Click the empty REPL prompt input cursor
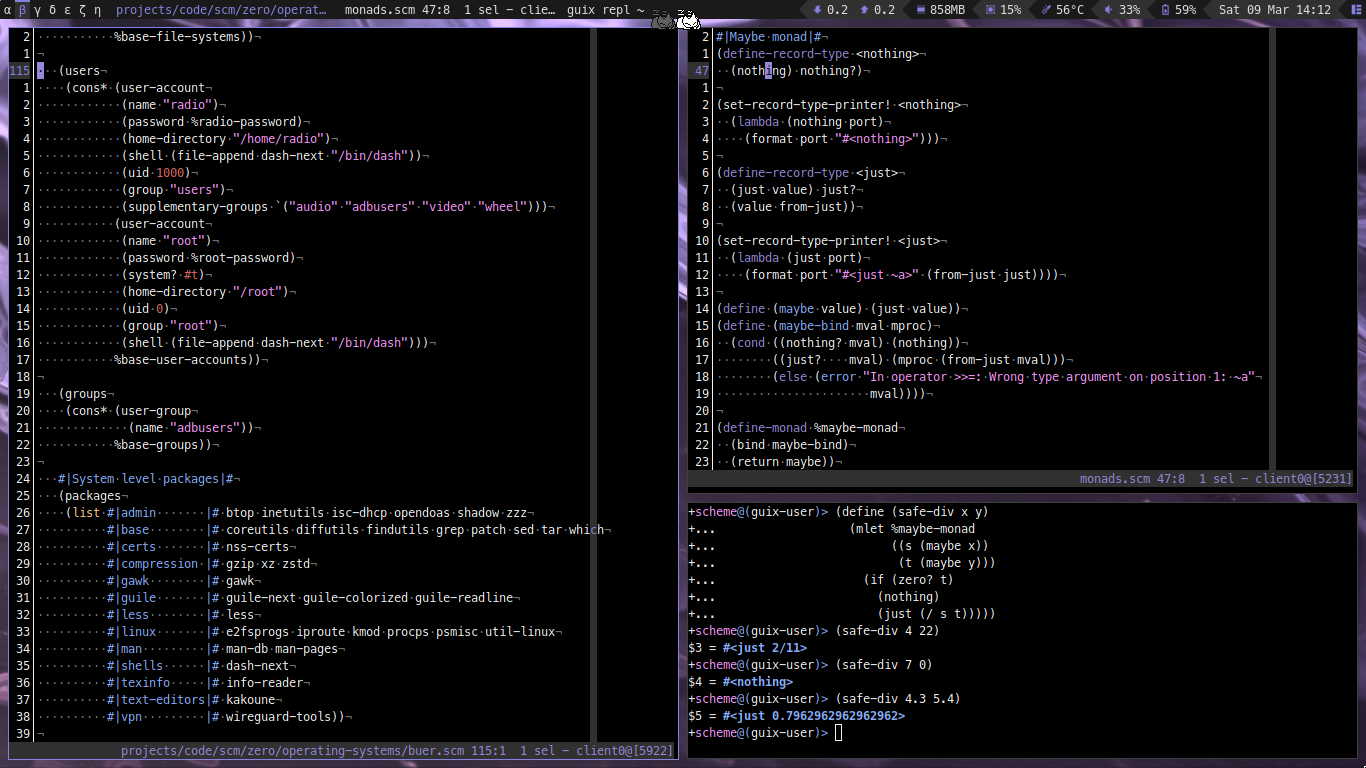 (x=839, y=733)
